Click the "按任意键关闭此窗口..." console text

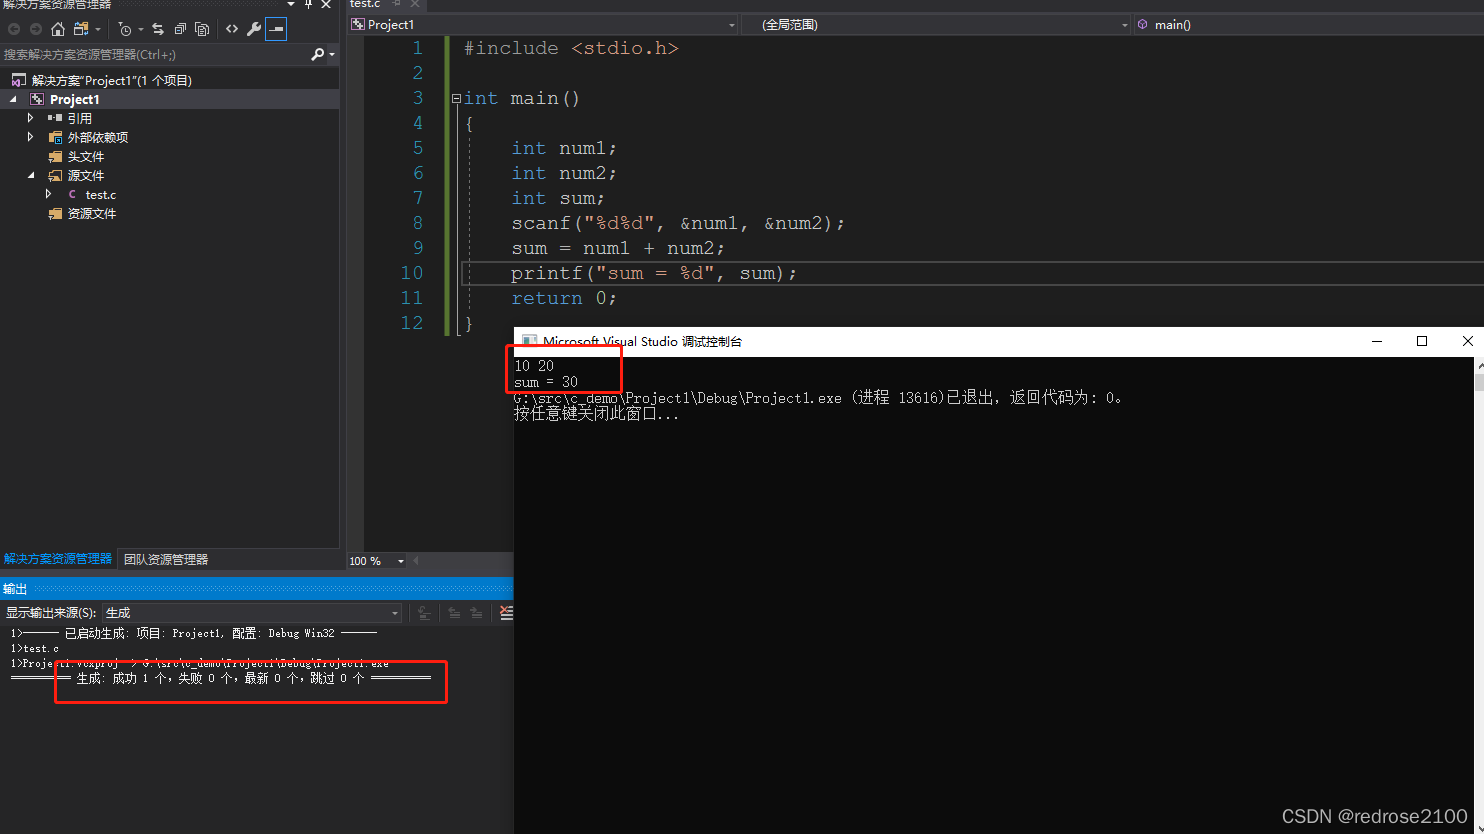tap(596, 414)
